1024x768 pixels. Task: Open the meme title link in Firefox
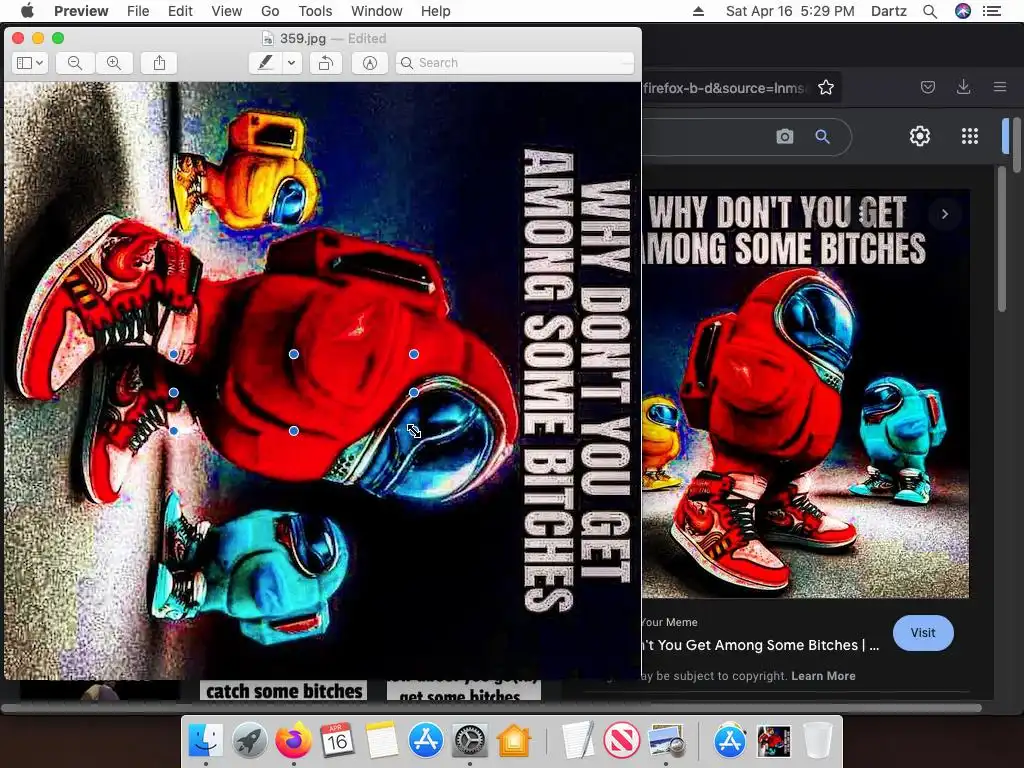pyautogui.click(x=761, y=645)
